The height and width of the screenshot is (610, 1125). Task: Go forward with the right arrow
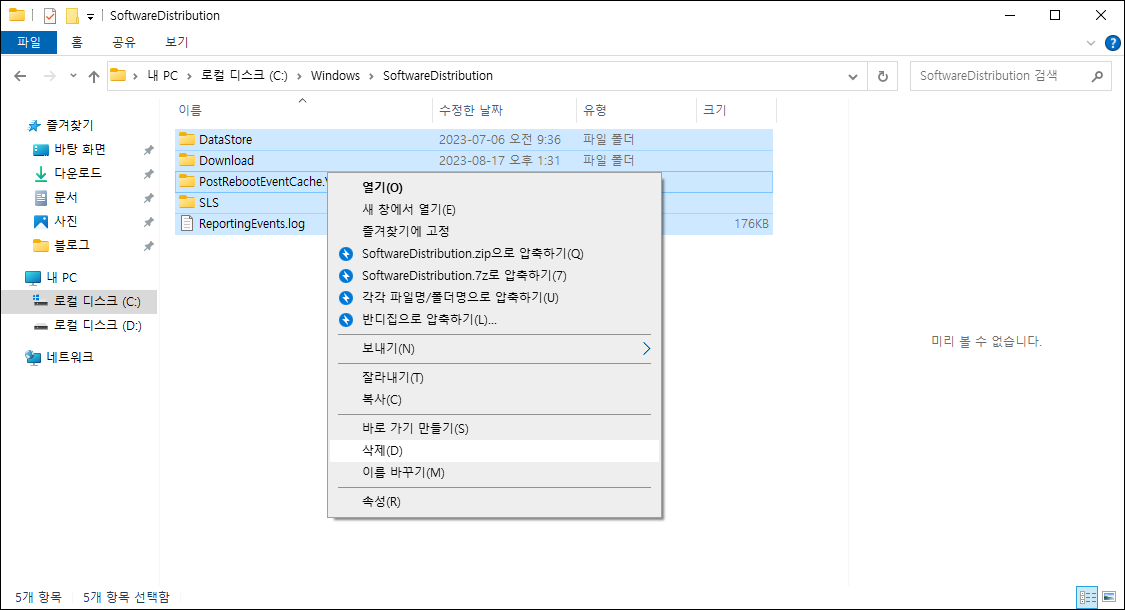(50, 76)
